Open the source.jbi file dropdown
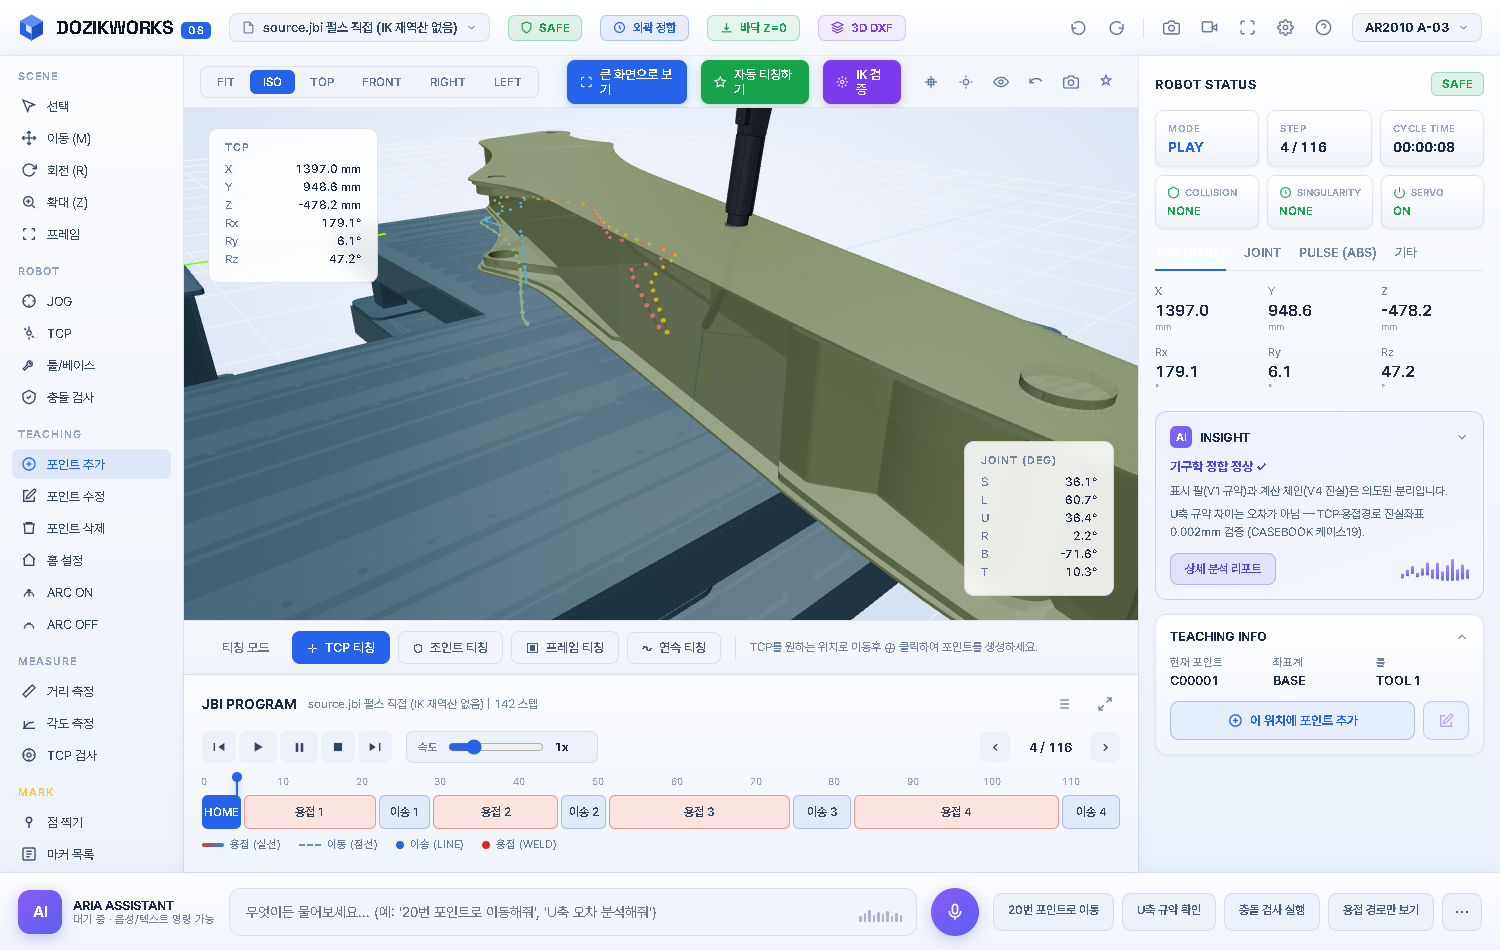Screen dimensions: 1500x950 tap(359, 28)
